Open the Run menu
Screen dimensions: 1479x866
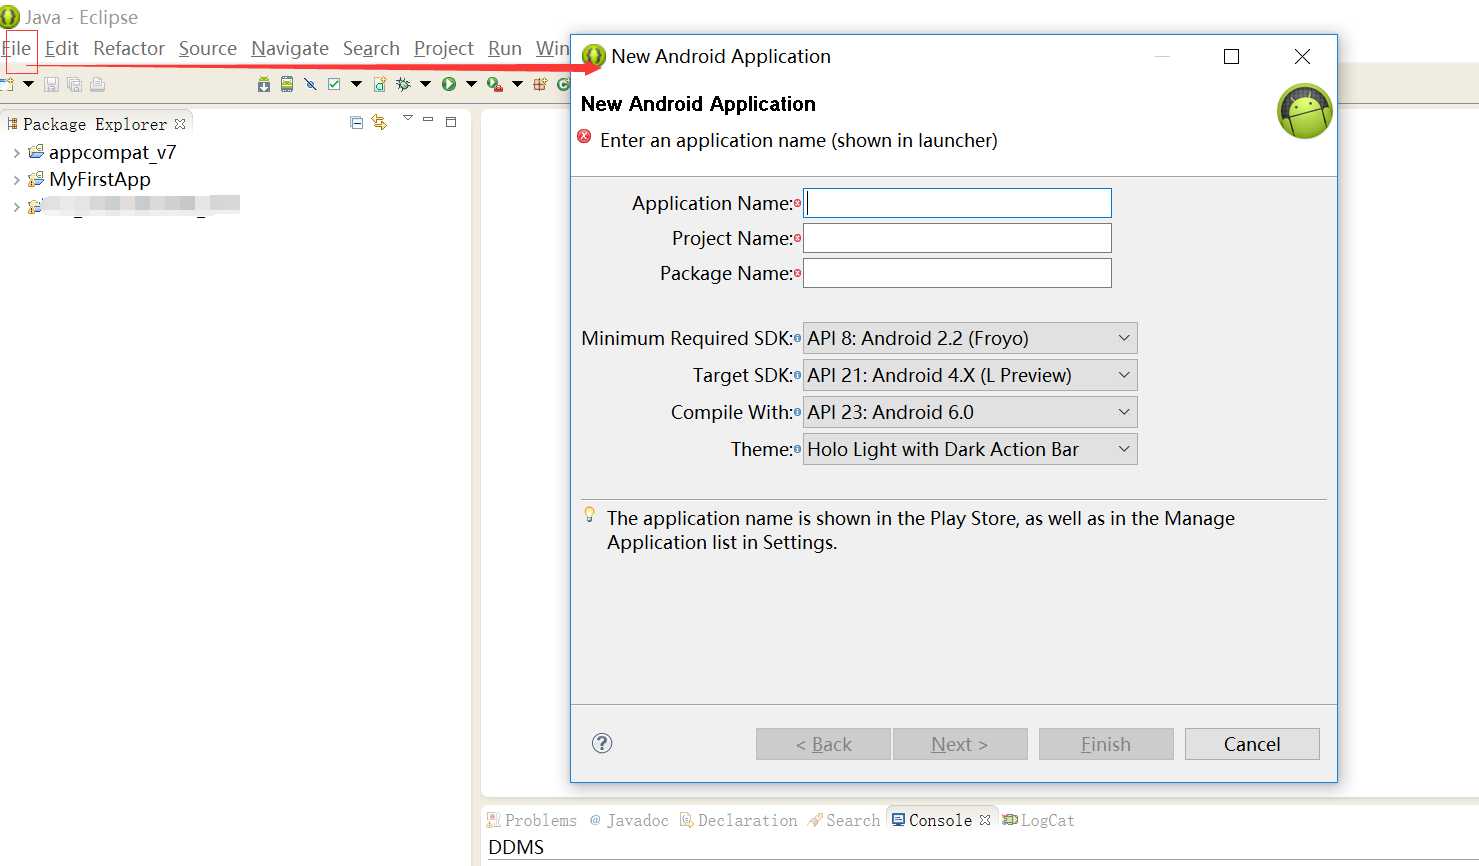click(505, 48)
